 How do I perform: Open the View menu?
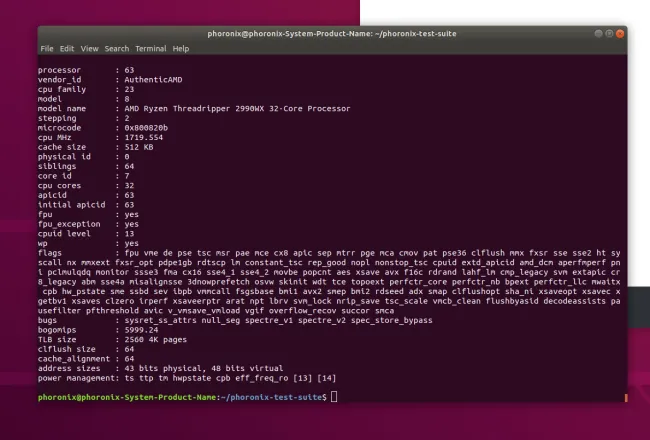point(90,49)
